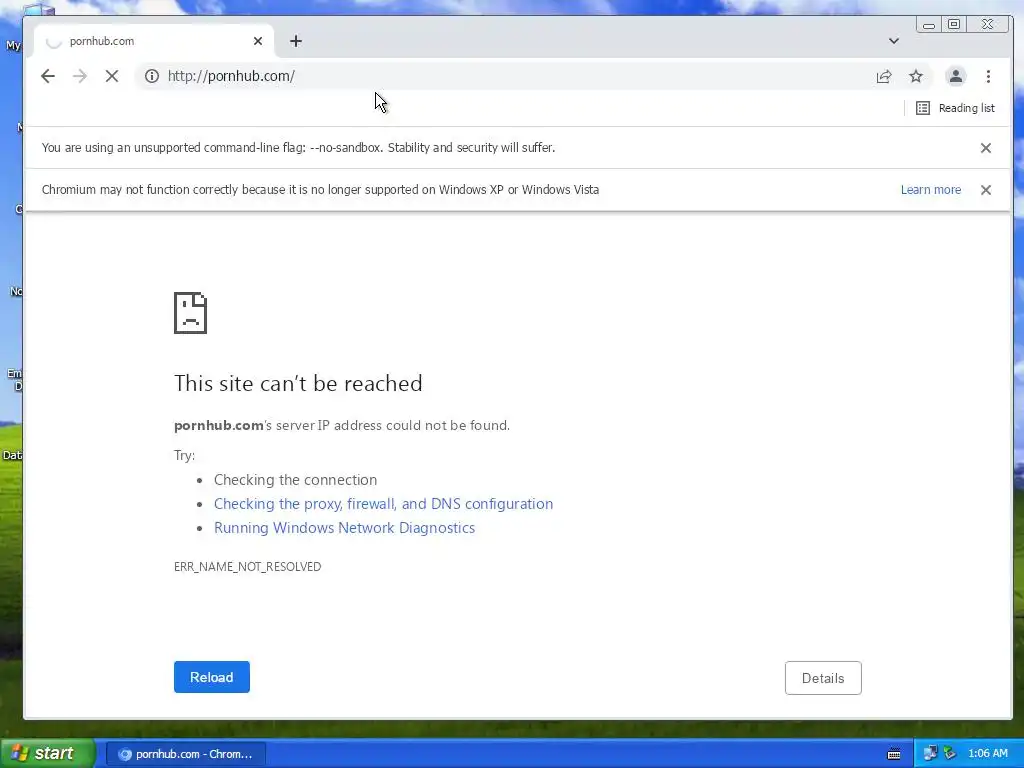This screenshot has height=768, width=1024.
Task: Open Chromium three-dot menu
Action: tap(988, 76)
